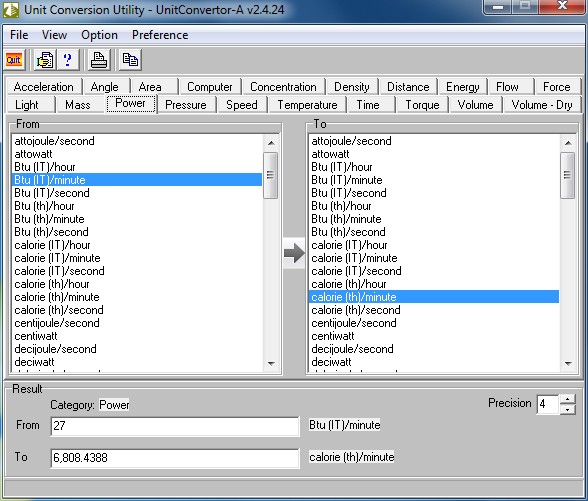
Task: Select centiwatt in From list
Action: [137, 336]
